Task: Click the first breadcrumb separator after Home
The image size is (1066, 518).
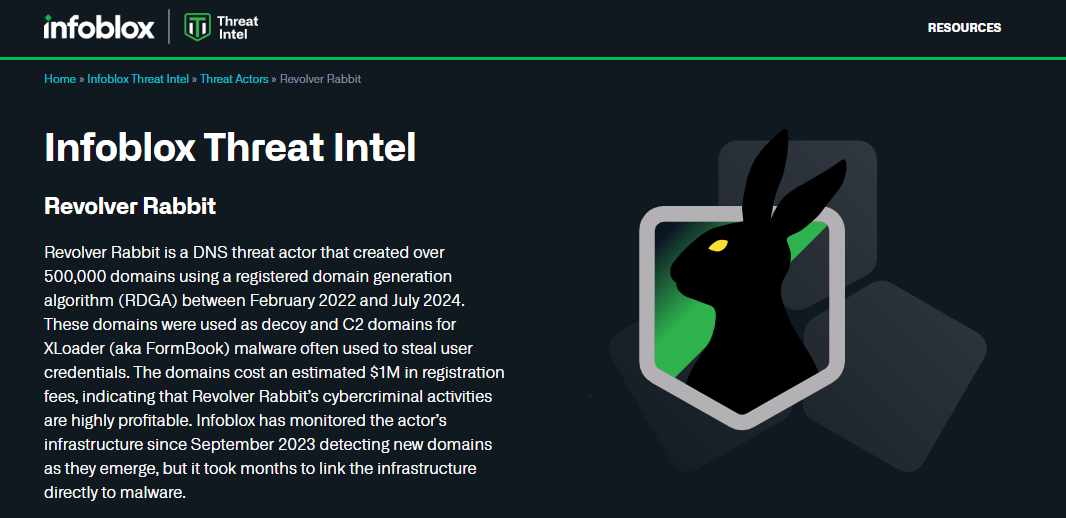Action: [81, 79]
